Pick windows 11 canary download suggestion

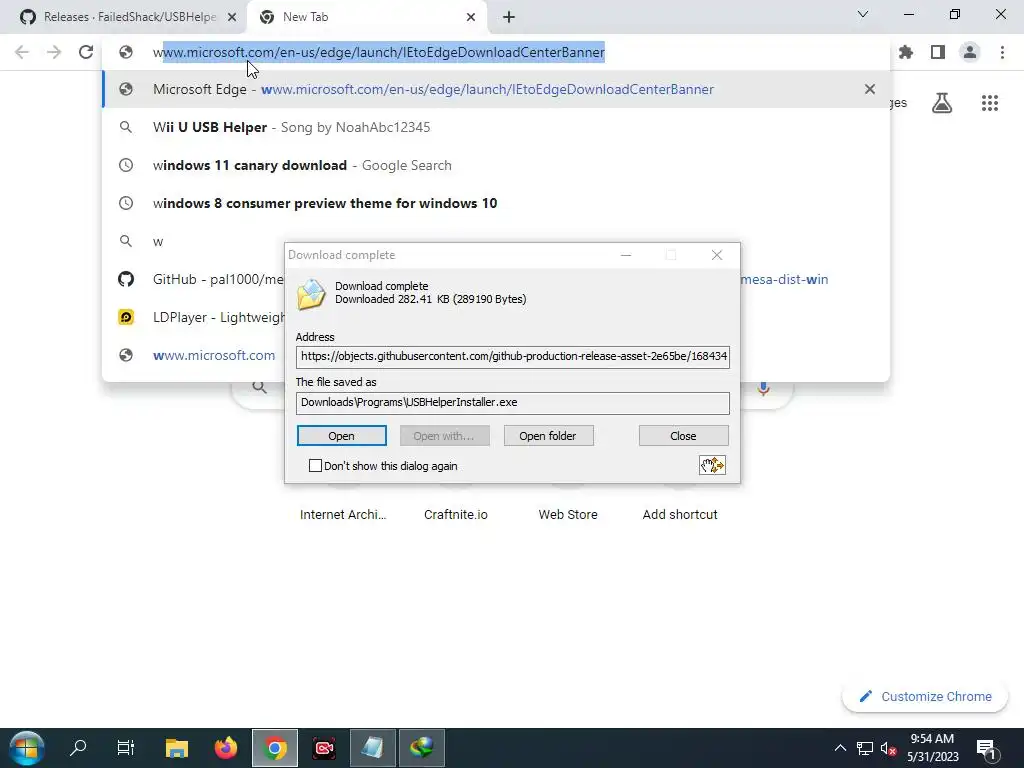tap(496, 165)
